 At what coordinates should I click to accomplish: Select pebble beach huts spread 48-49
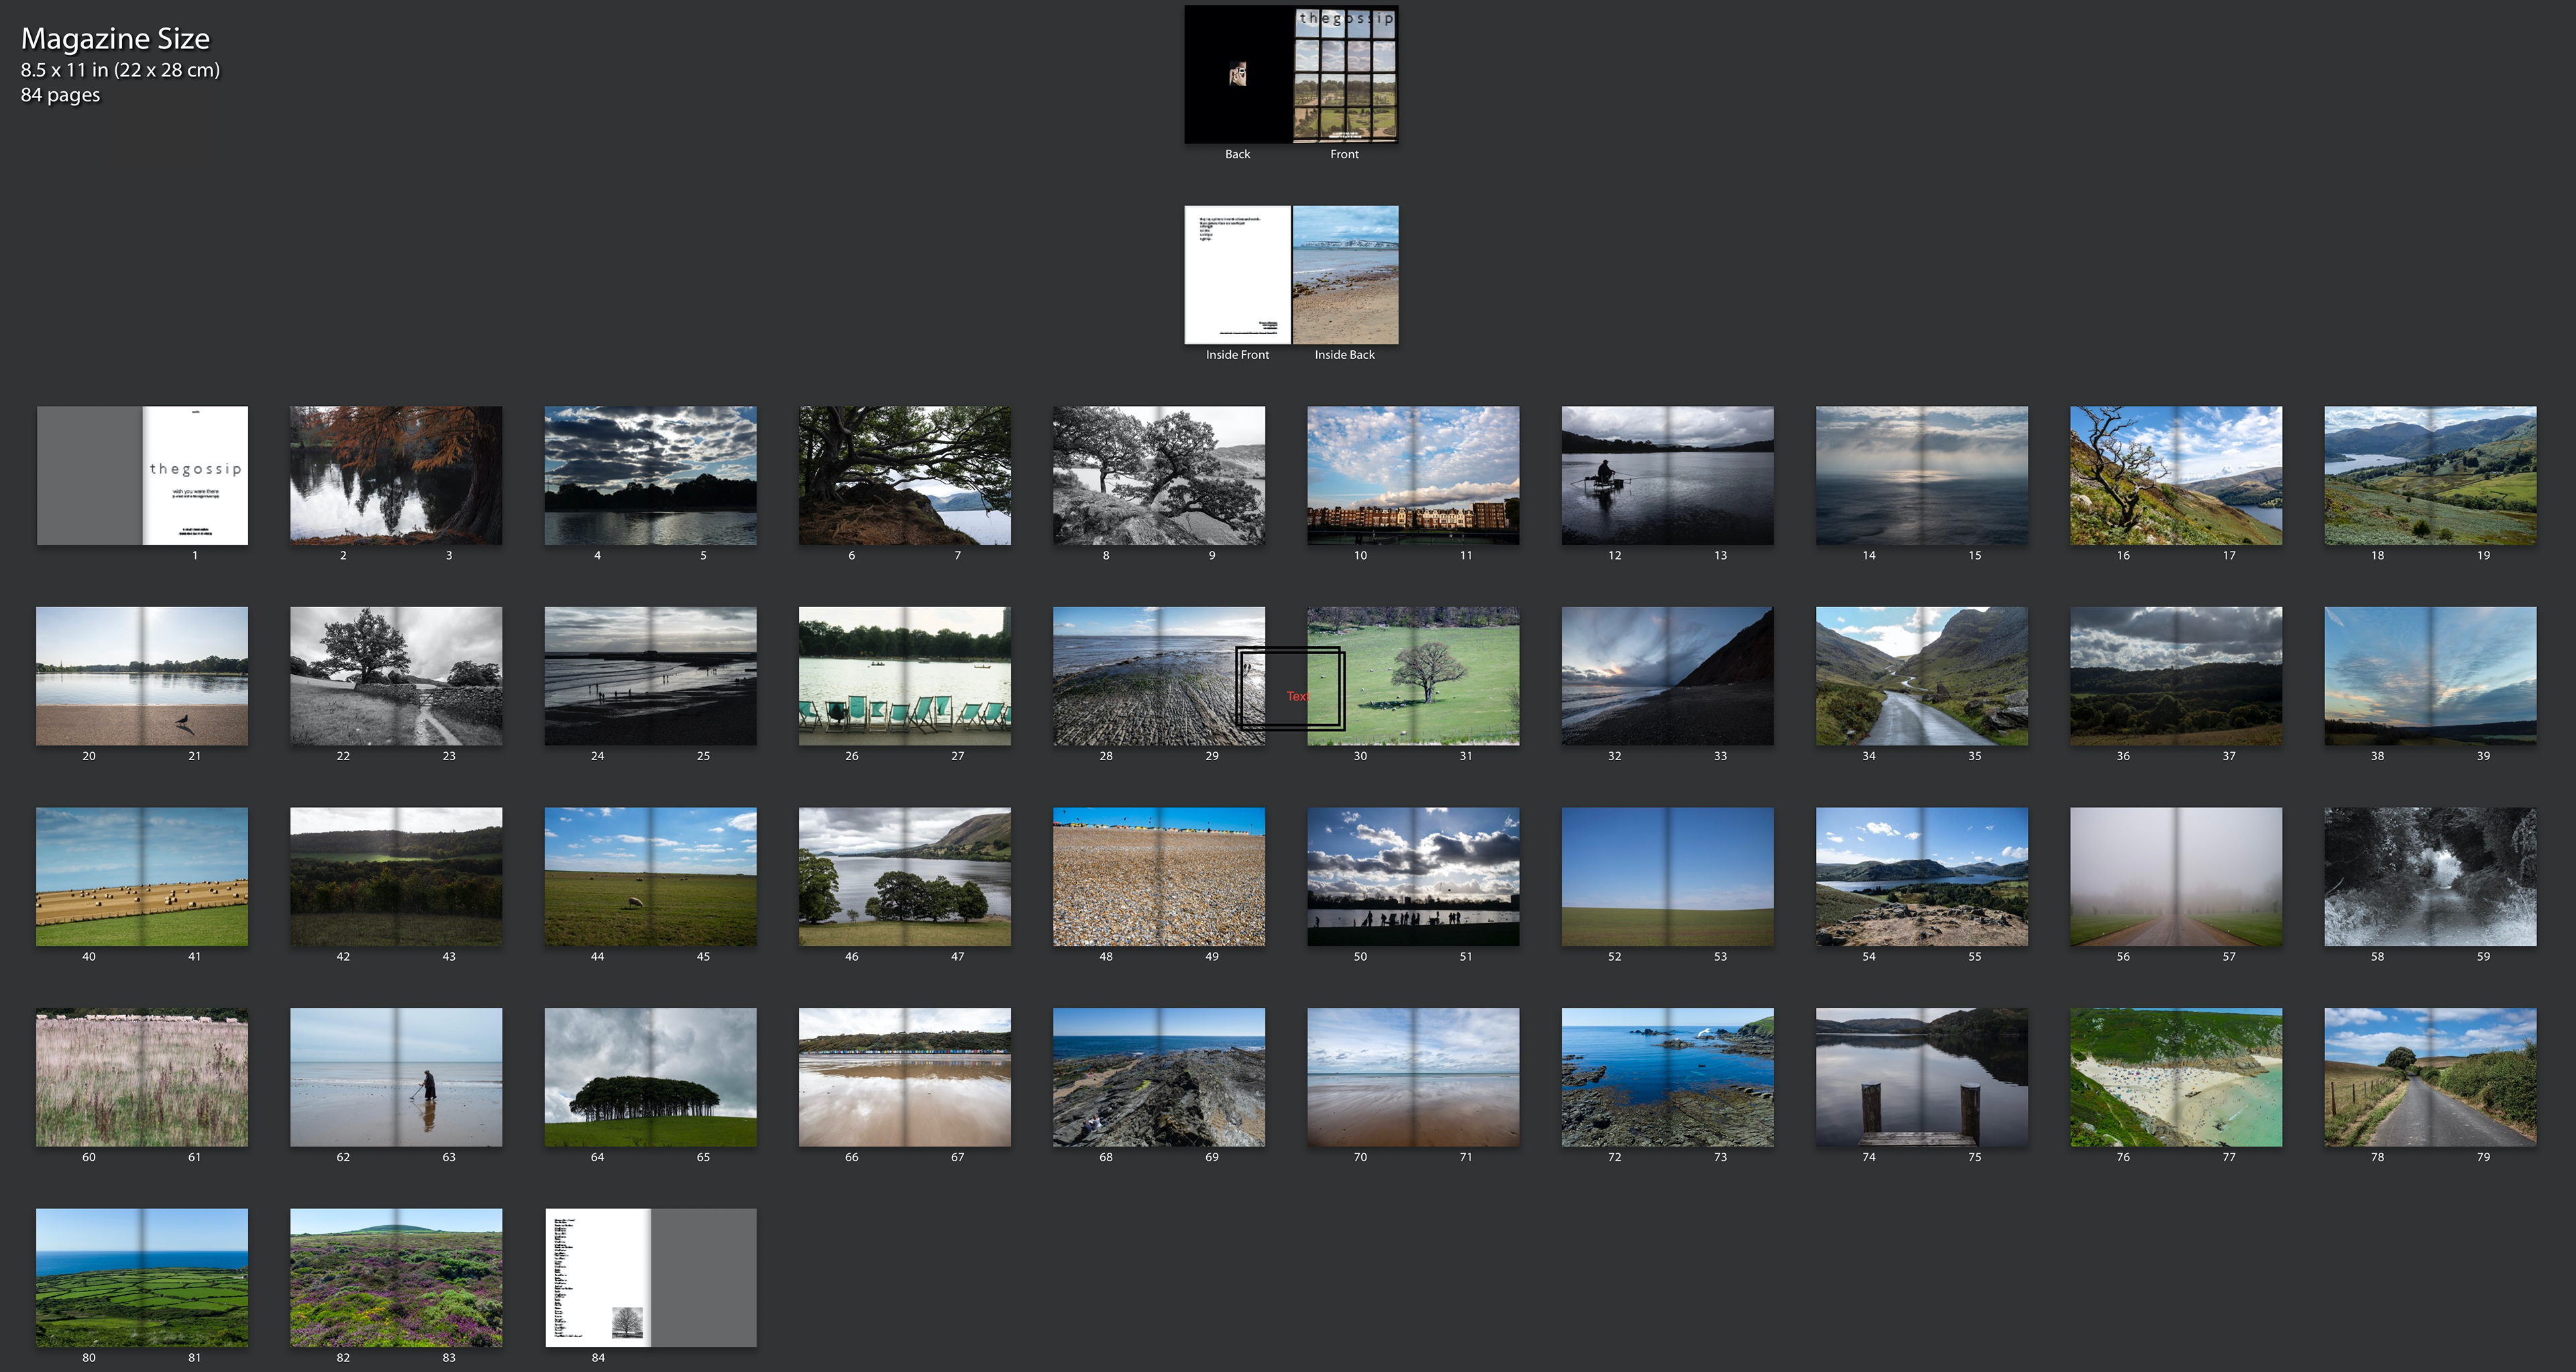1158,877
